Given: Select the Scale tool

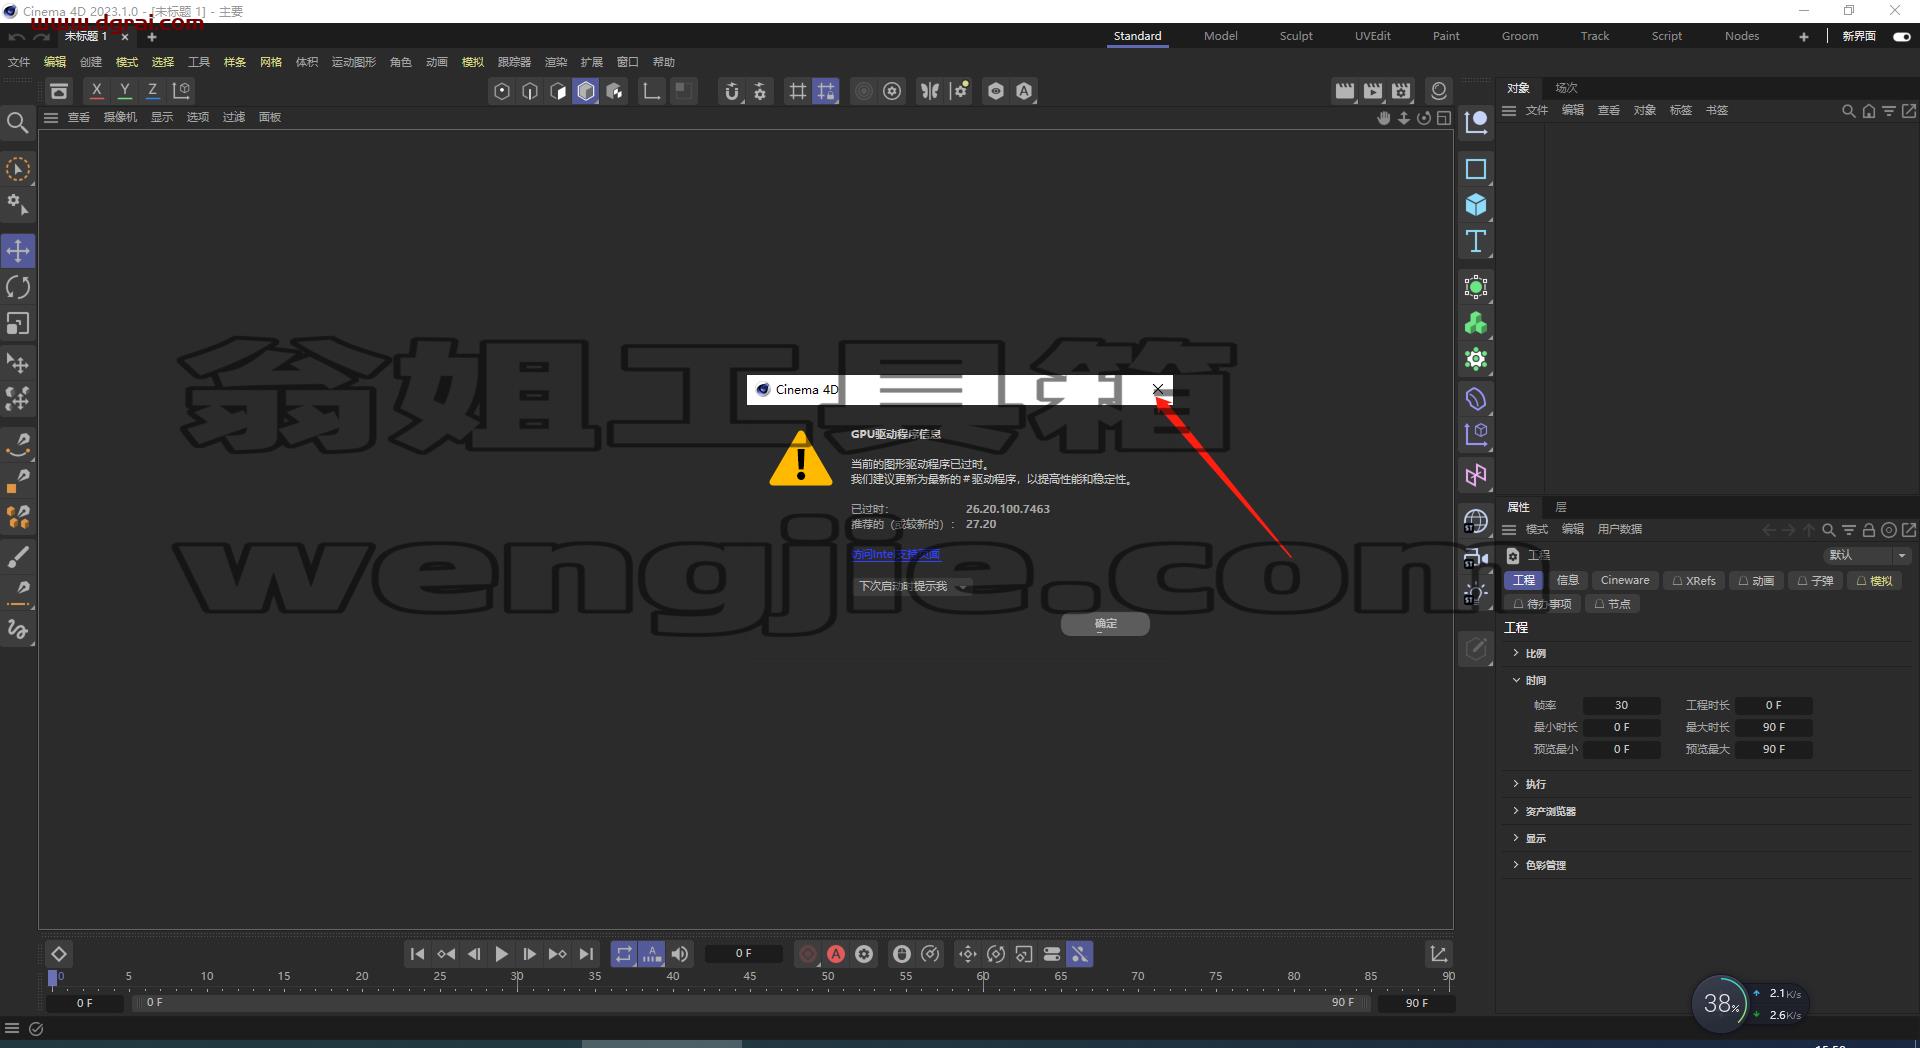Looking at the screenshot, I should (x=18, y=324).
